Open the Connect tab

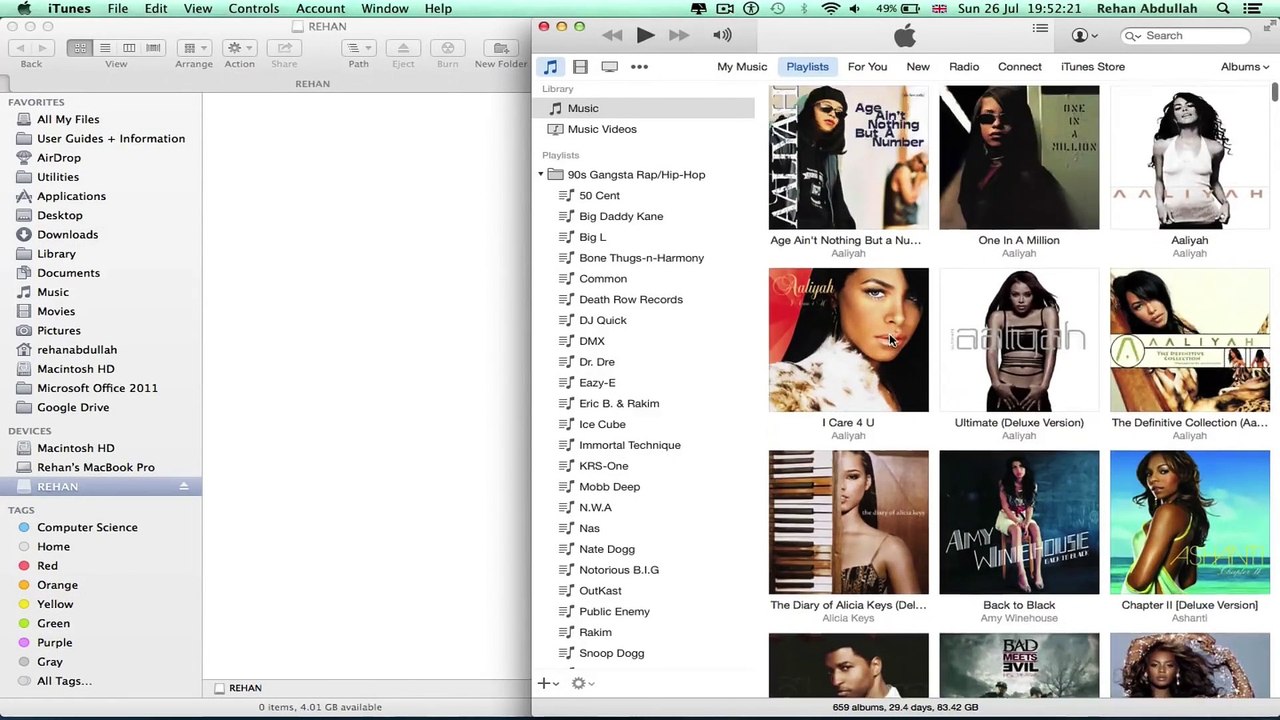tap(1020, 67)
